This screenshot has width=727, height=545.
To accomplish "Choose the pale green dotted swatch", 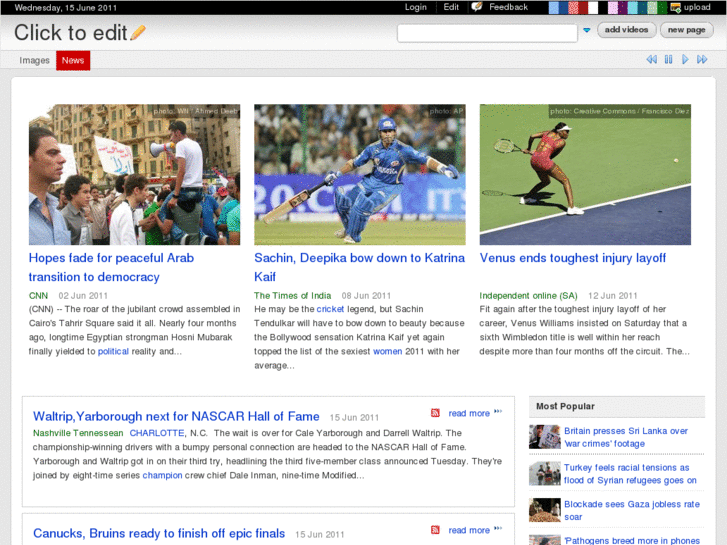I will [x=652, y=7].
